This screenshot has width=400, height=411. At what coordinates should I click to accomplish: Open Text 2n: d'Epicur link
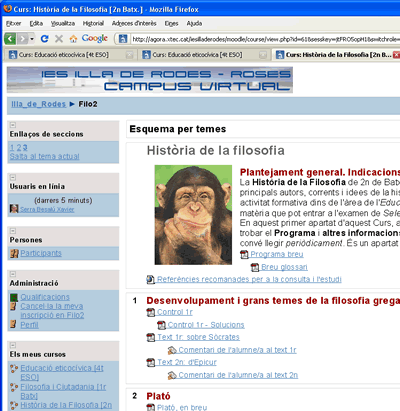pos(187,362)
